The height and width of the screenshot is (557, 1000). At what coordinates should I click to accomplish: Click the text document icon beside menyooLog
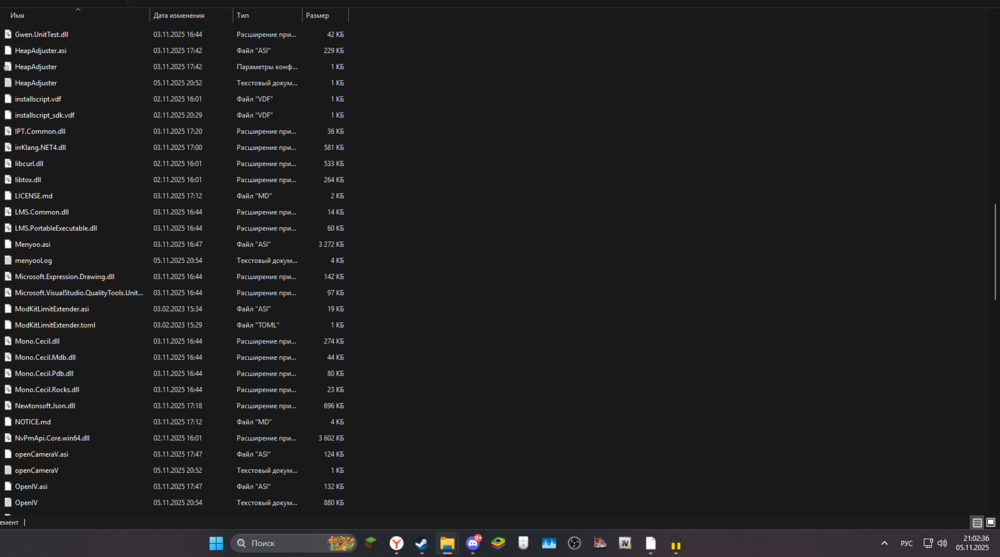[x=8, y=260]
